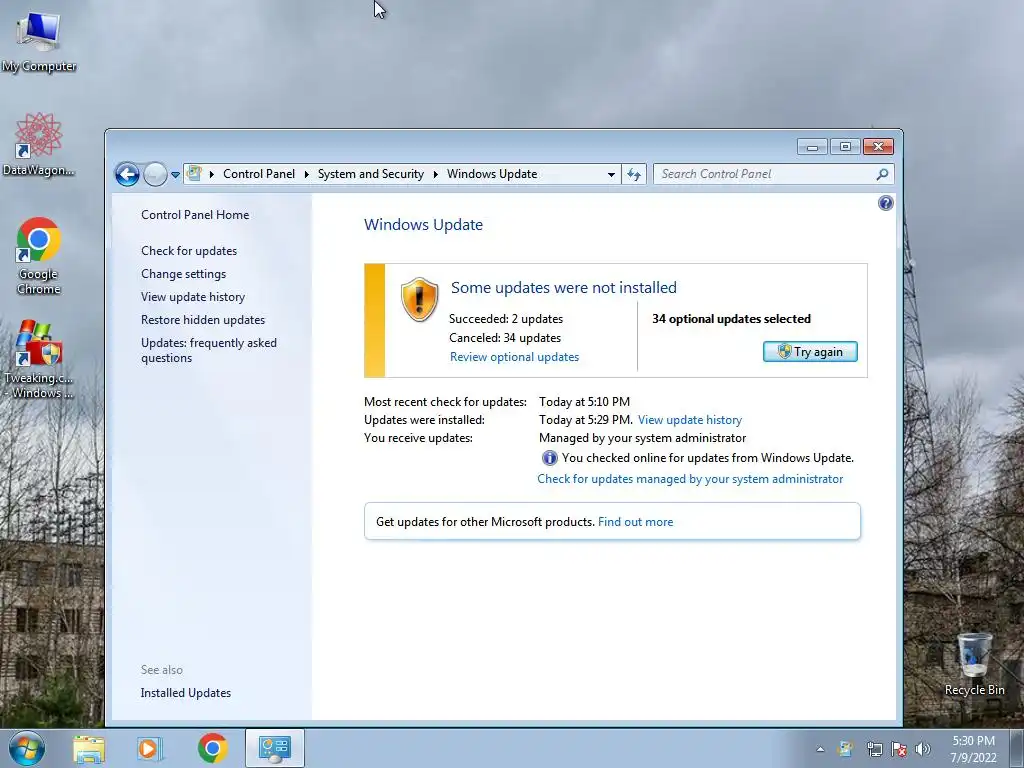The width and height of the screenshot is (1024, 768).
Task: Show hidden tray icons arrow
Action: click(x=820, y=749)
